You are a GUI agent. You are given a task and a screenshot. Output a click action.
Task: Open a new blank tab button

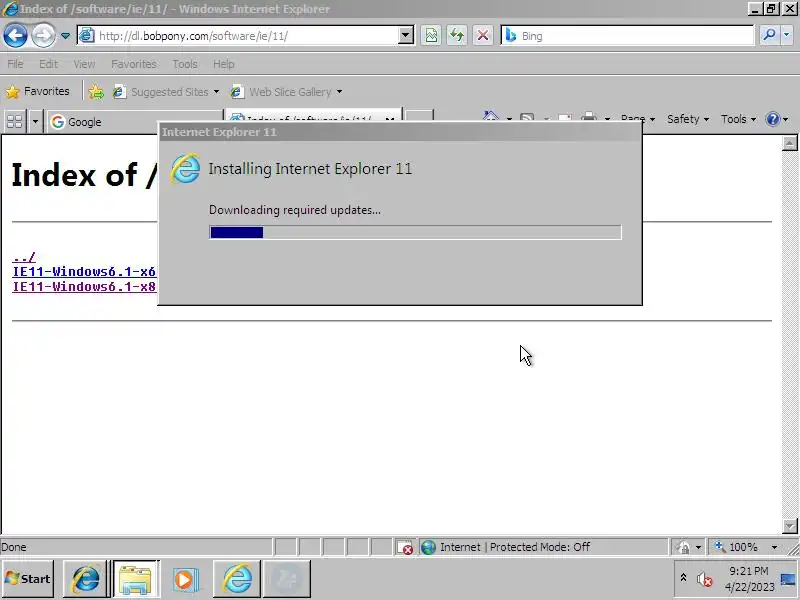point(419,116)
